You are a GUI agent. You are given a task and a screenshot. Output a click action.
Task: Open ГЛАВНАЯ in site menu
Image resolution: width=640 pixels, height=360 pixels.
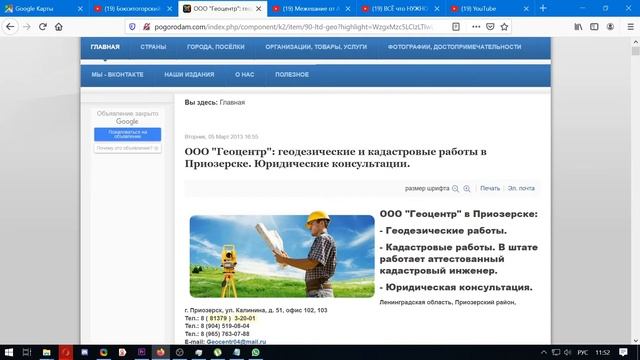(x=105, y=47)
